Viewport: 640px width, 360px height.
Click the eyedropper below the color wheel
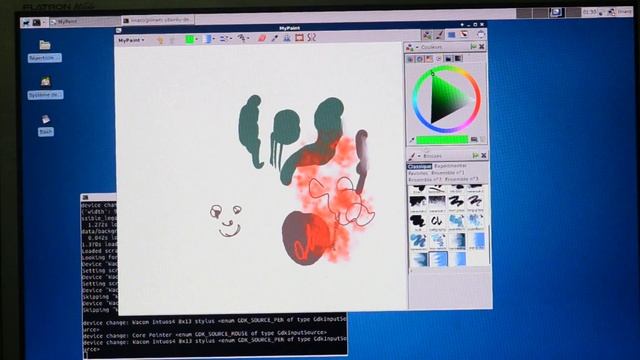(x=411, y=140)
